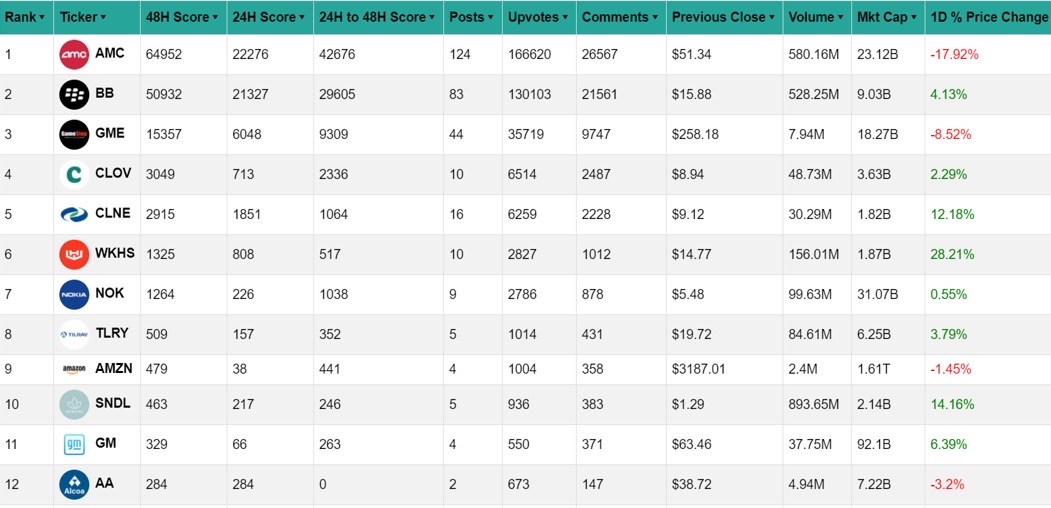1051x508 pixels.
Task: Click the Clover Health logo icon
Action: tap(74, 175)
